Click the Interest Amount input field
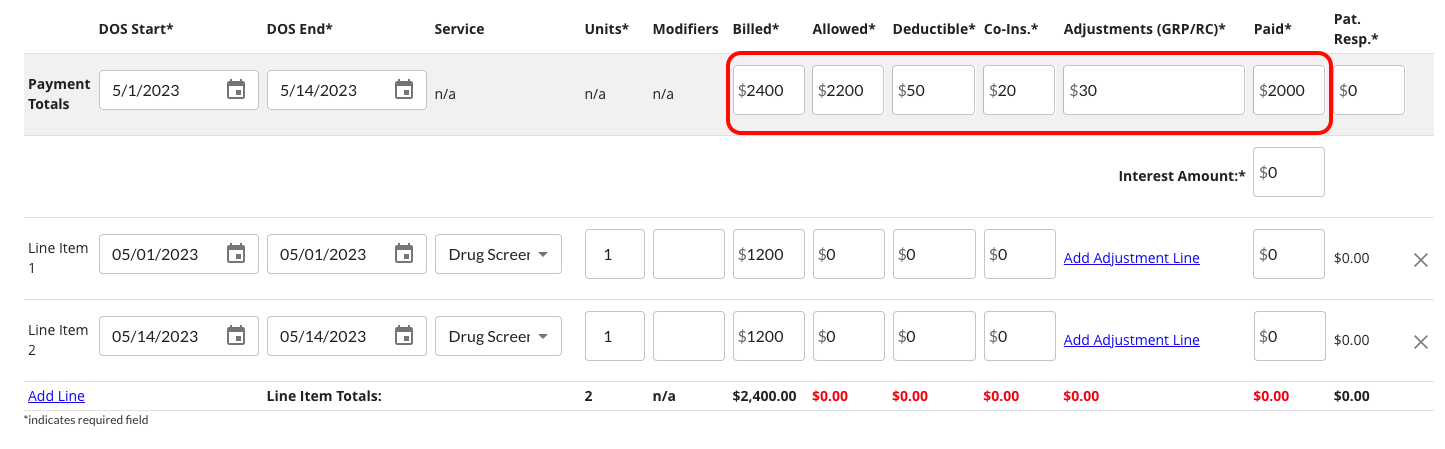The width and height of the screenshot is (1445, 449). 1289,172
